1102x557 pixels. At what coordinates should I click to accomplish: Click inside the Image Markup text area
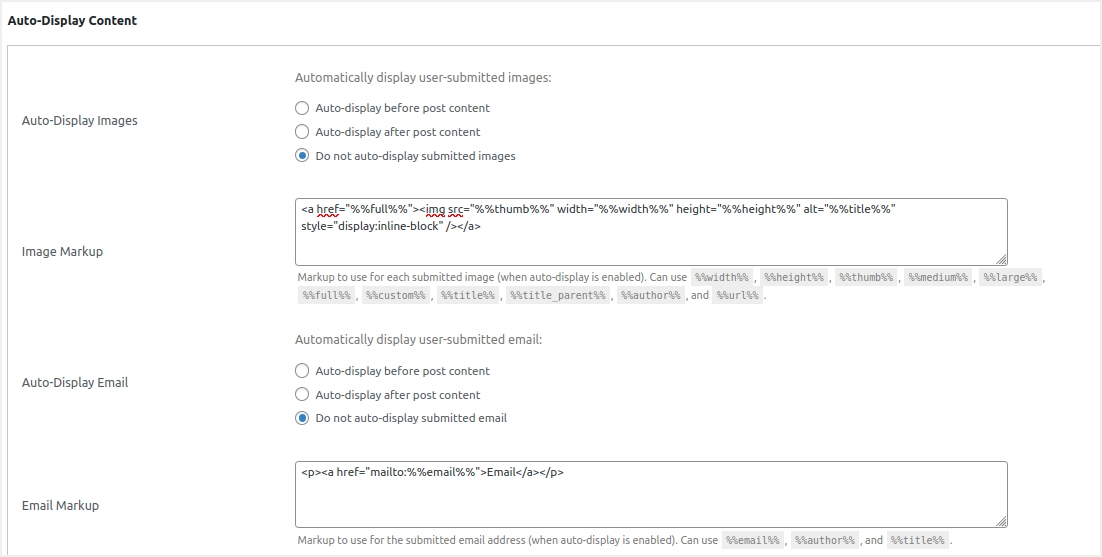[x=650, y=245]
